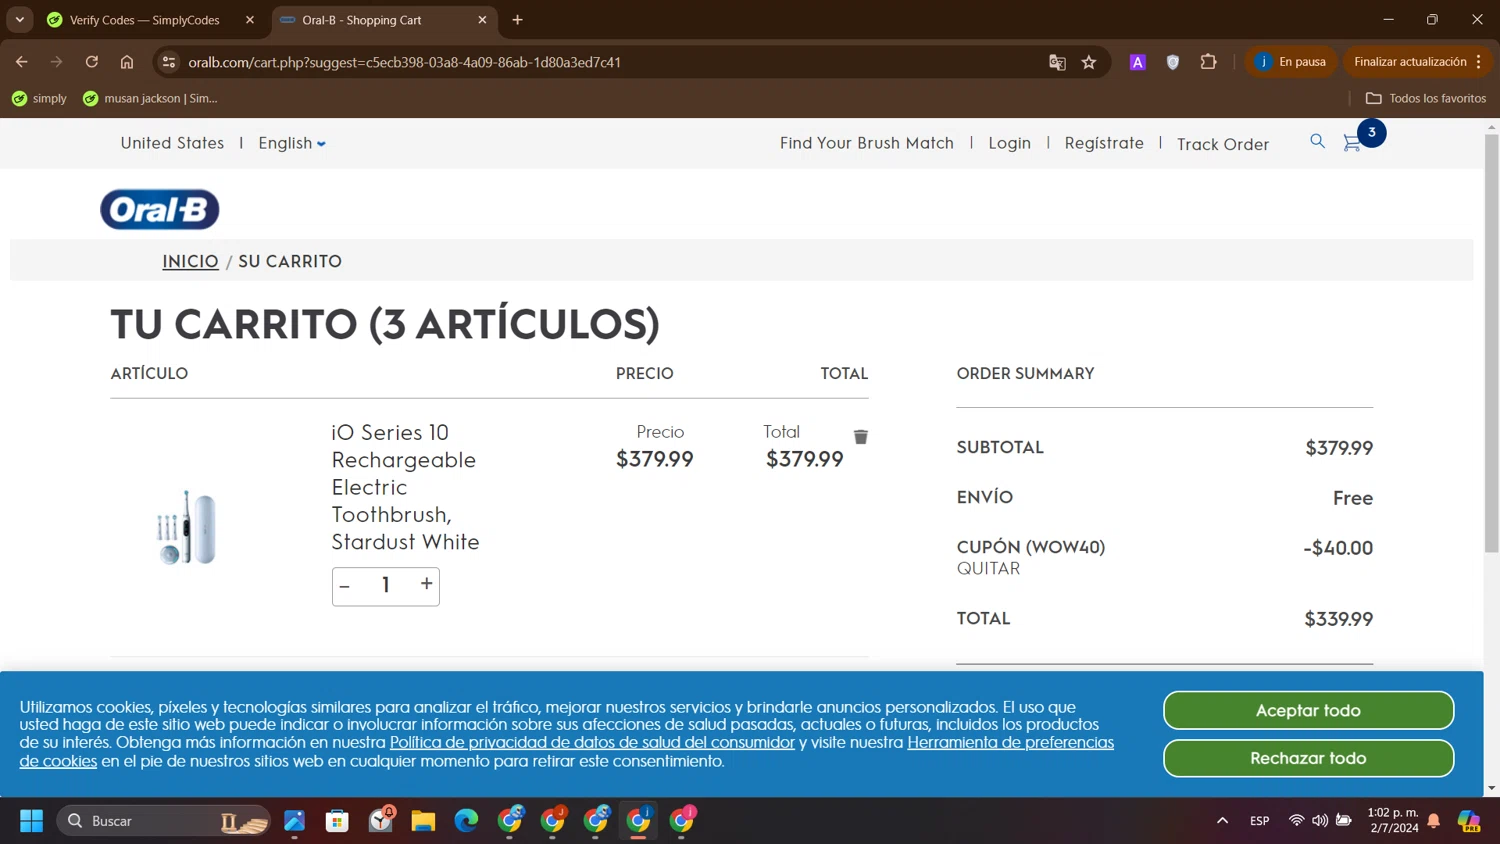Select the Oral-B - Shopping Cart tab
Viewport: 1500px width, 844px height.
385,20
